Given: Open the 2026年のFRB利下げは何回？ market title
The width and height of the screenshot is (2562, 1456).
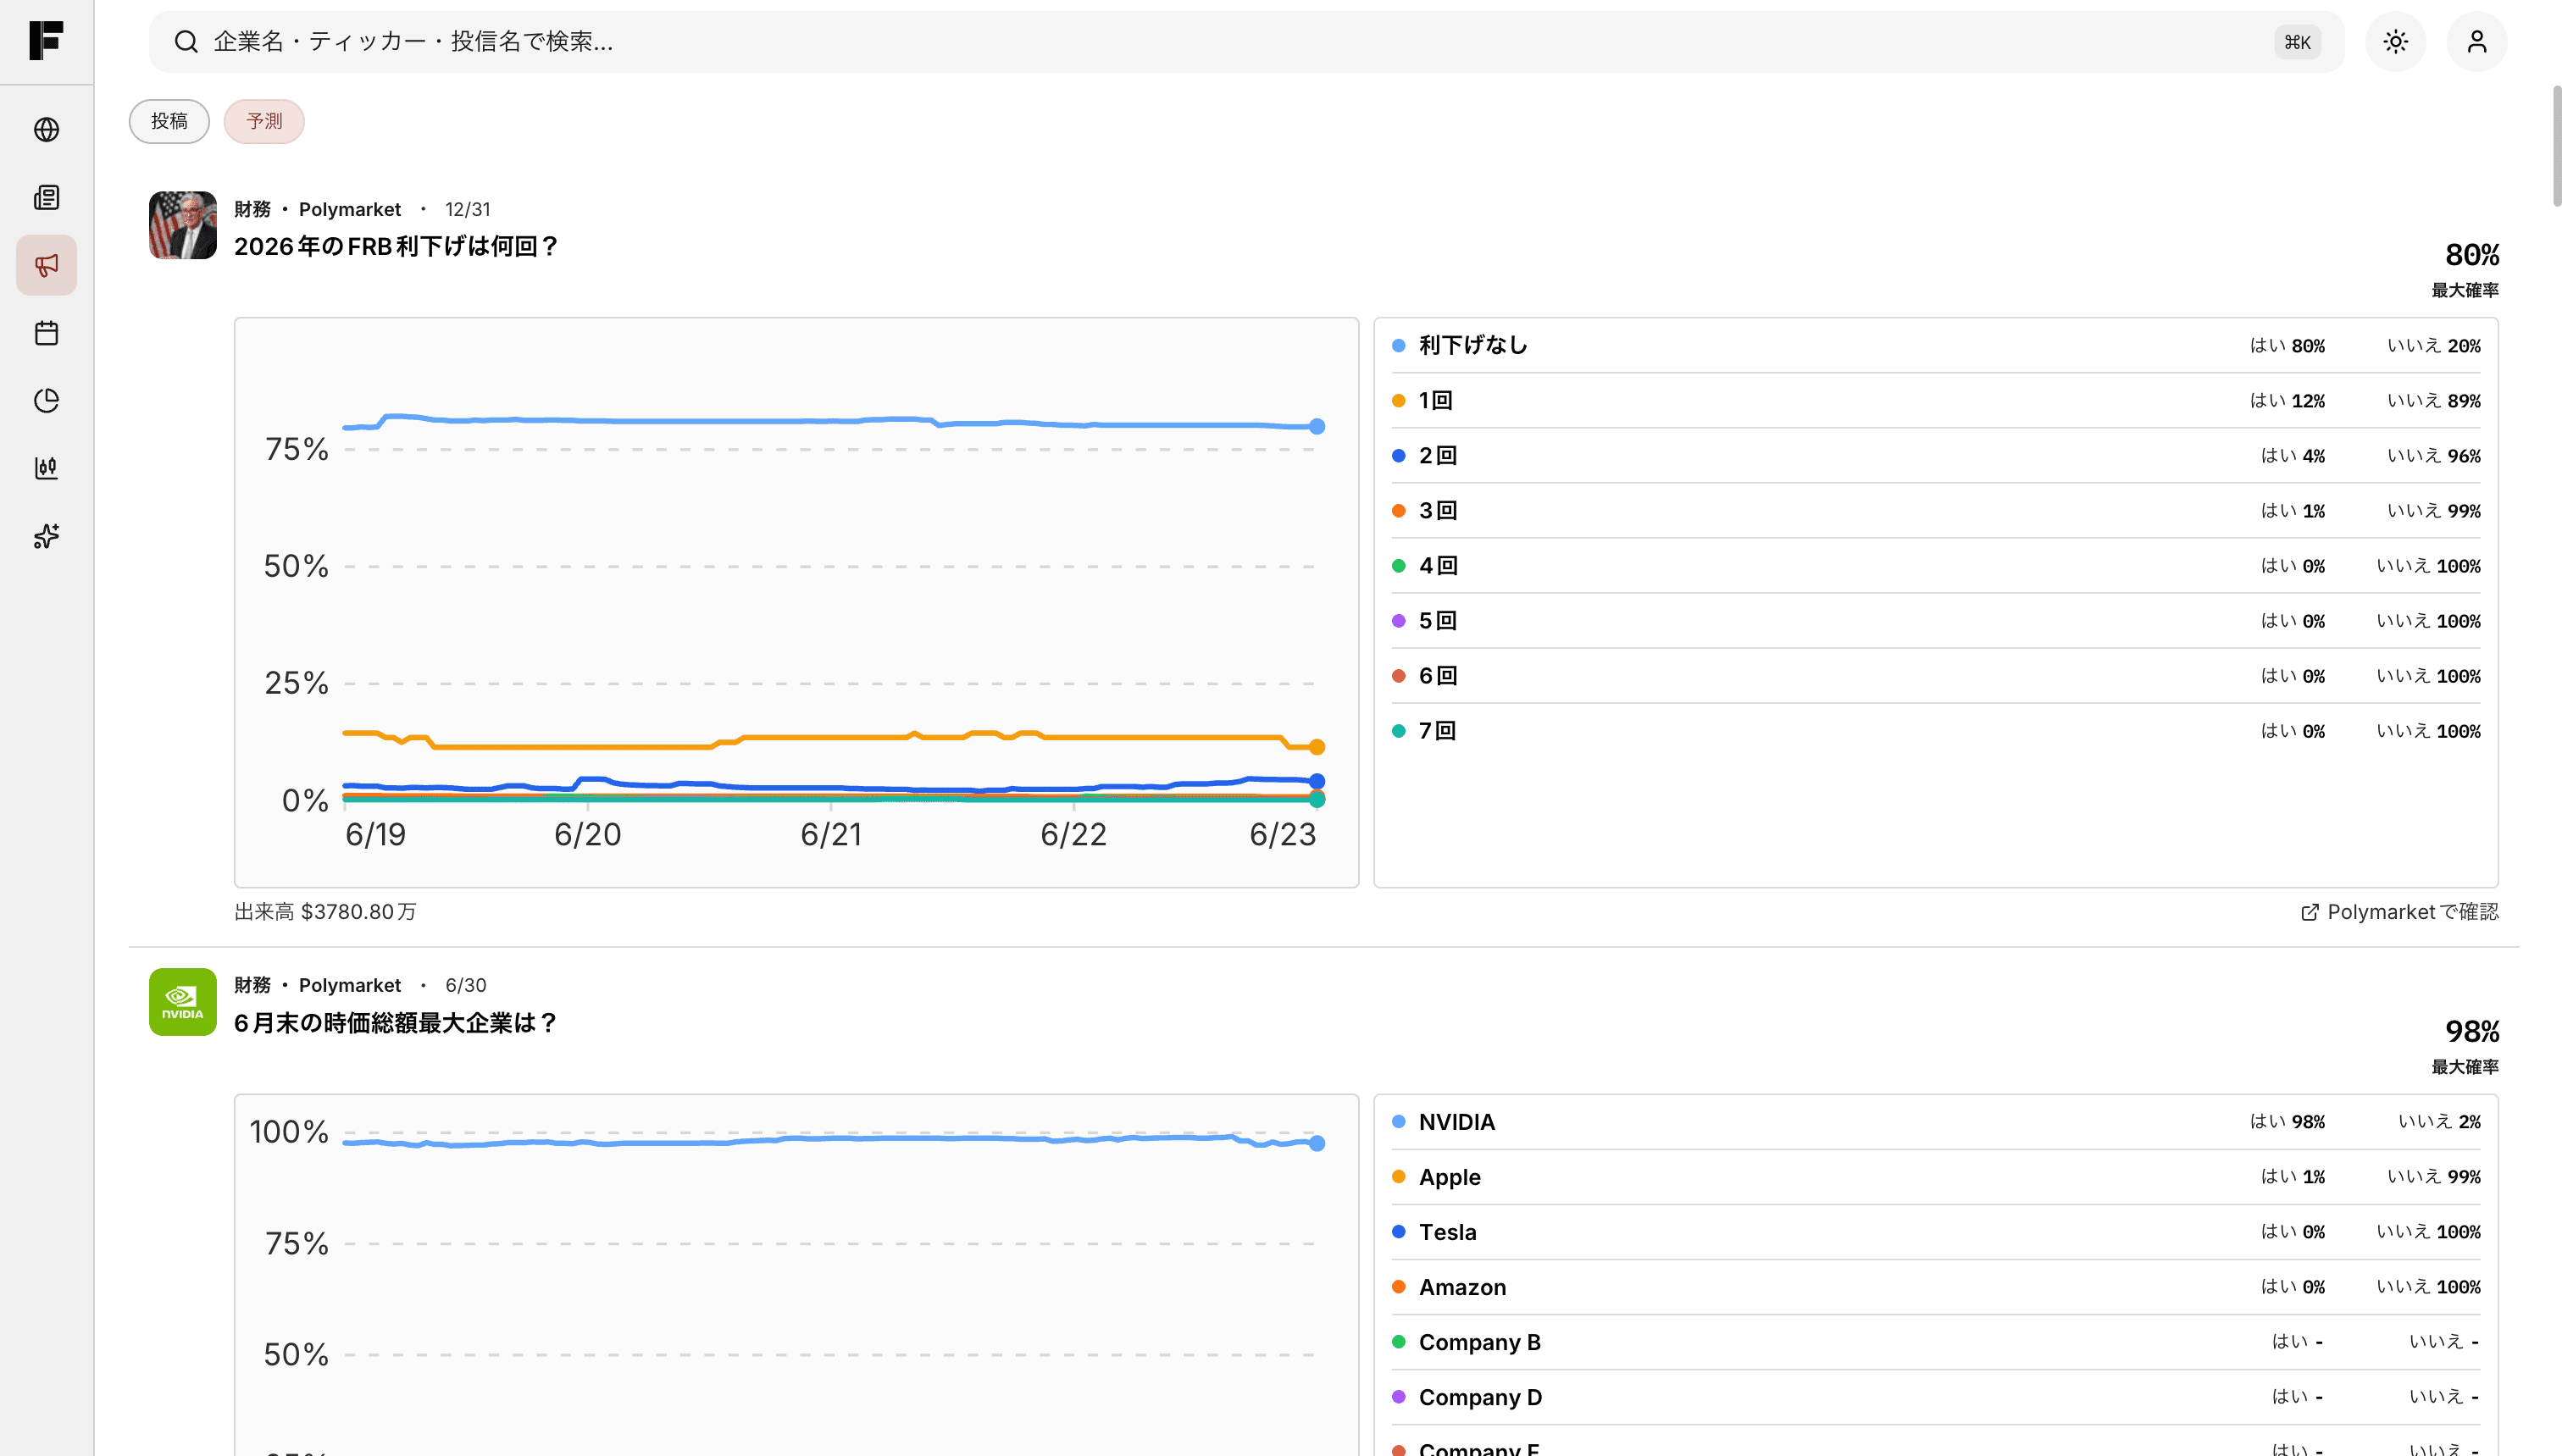Looking at the screenshot, I should tap(396, 246).
